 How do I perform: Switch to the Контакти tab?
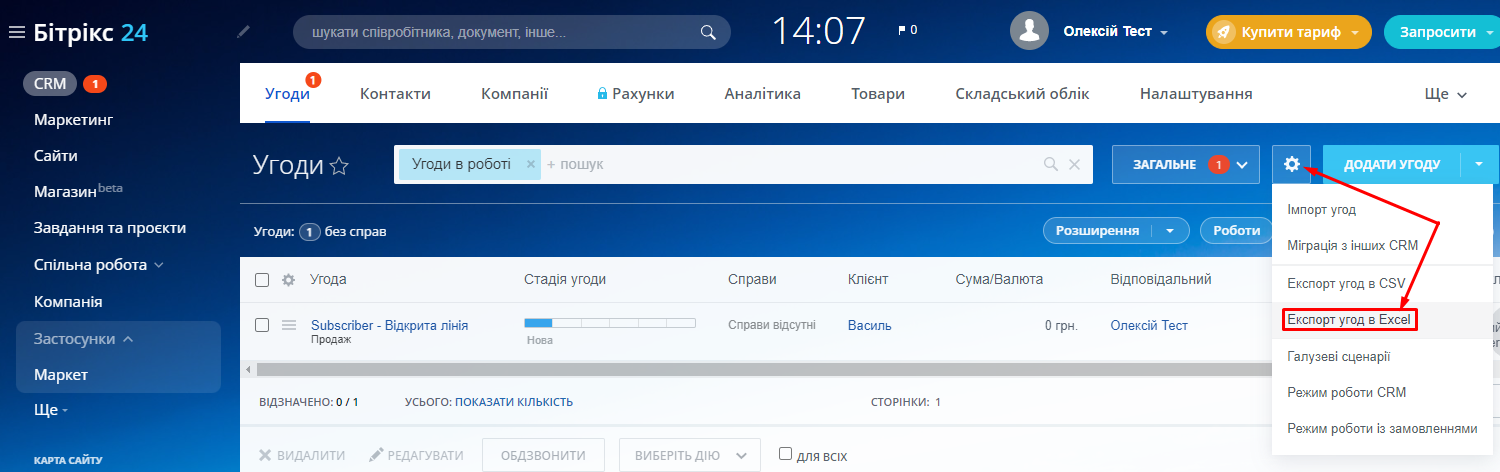pyautogui.click(x=395, y=94)
